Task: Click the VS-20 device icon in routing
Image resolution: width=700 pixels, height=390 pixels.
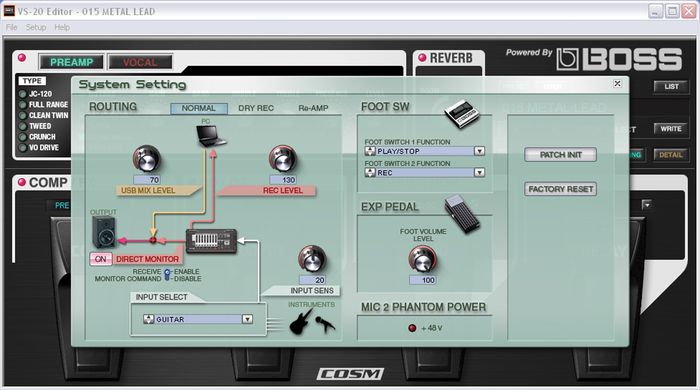Action: tap(211, 241)
